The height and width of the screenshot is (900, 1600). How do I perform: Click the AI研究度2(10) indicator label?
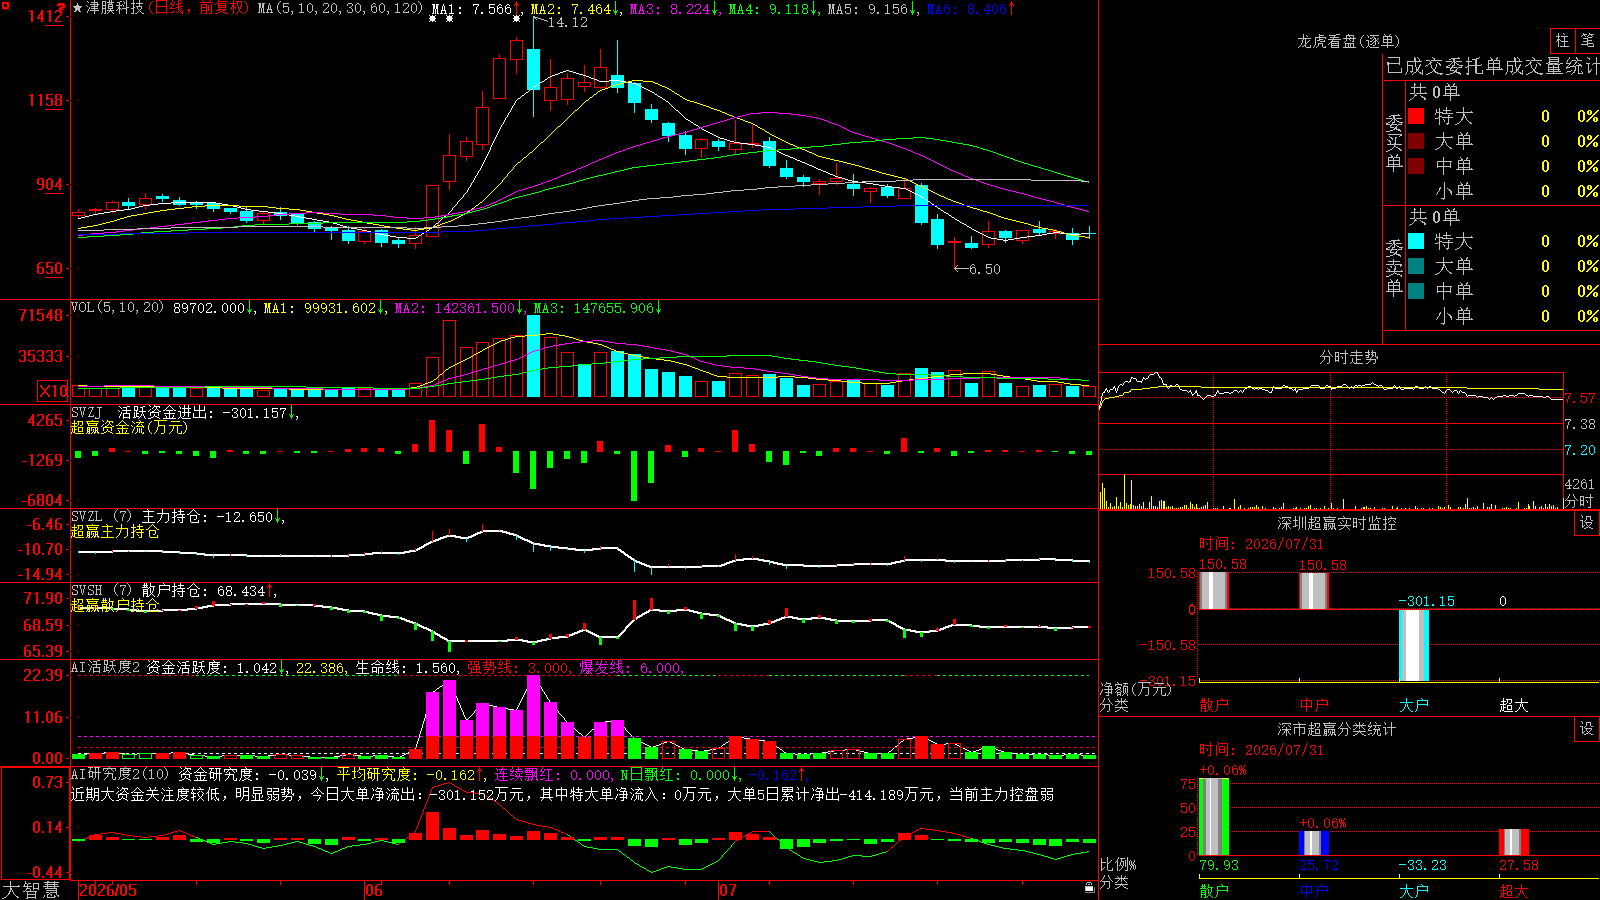pos(120,773)
